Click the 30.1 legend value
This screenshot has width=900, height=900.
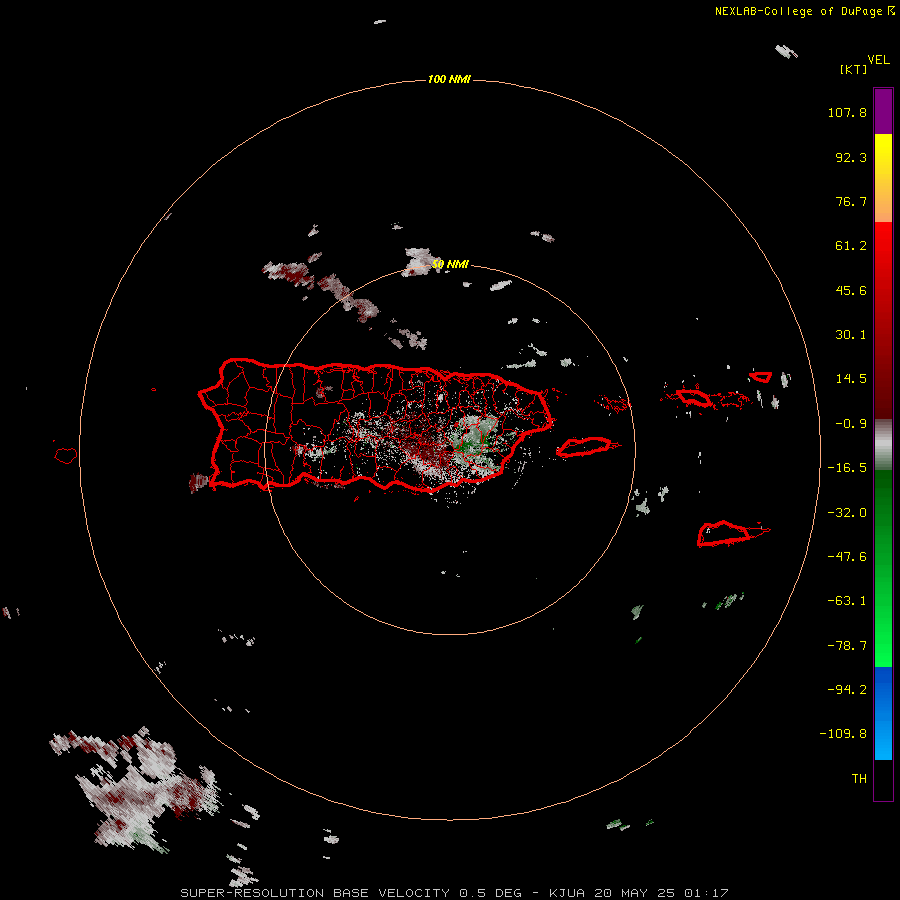851,335
